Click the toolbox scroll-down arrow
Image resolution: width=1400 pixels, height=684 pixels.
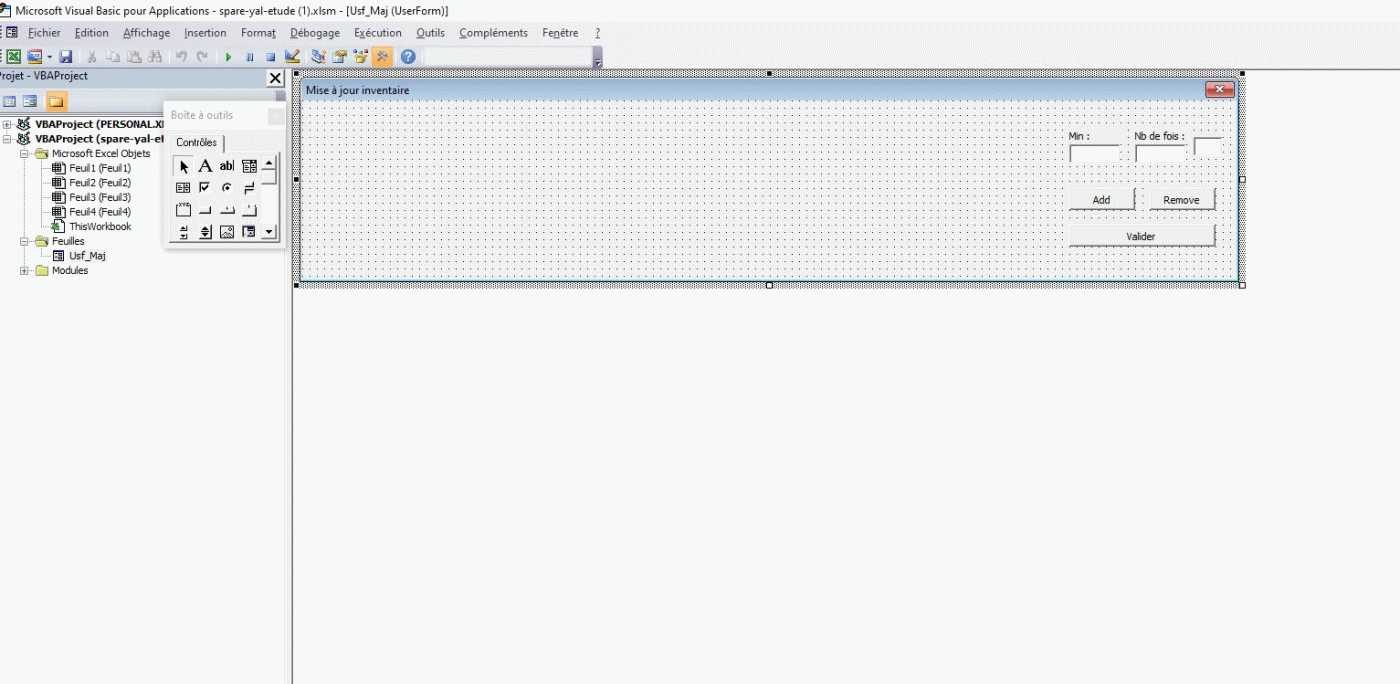click(269, 232)
